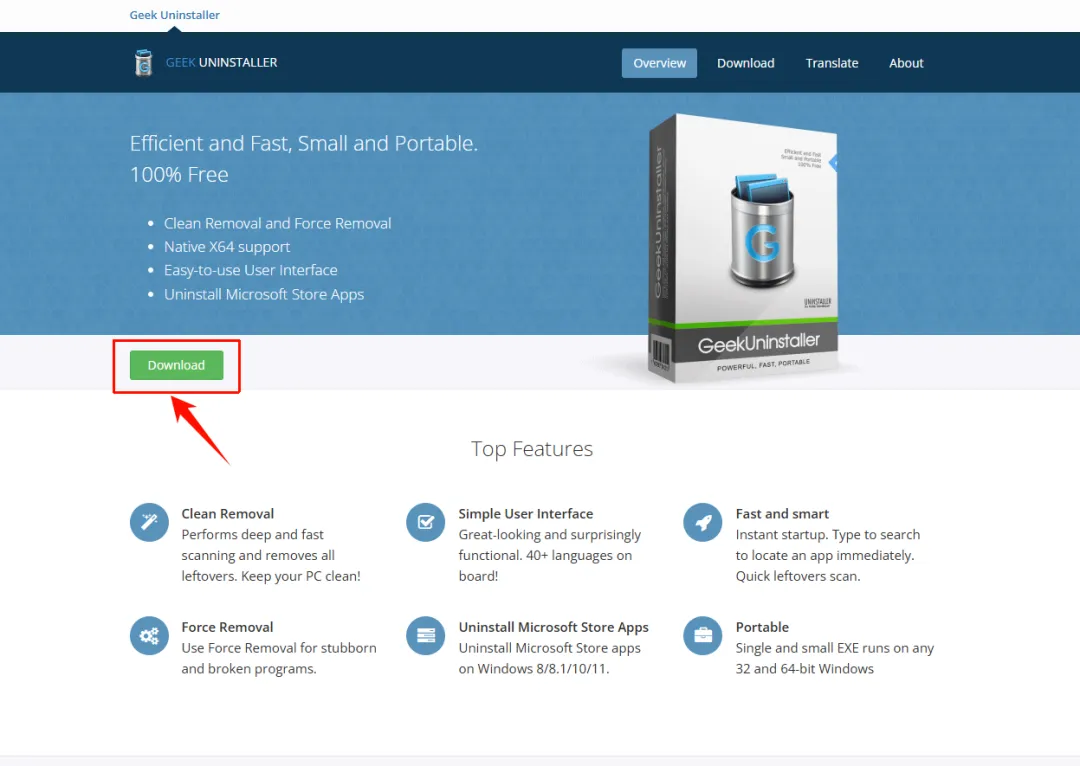Click the Efficient and Fast headline text
Image resolution: width=1080 pixels, height=766 pixels.
coord(304,143)
